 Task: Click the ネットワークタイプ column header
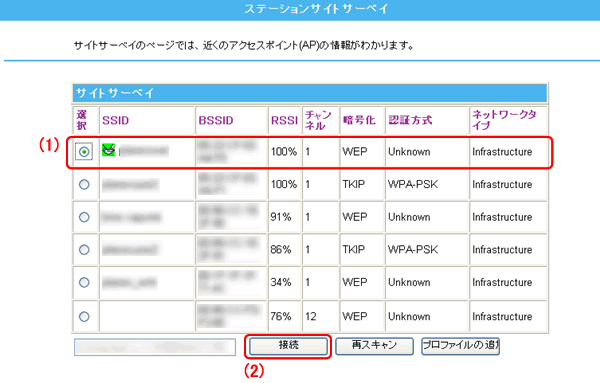[x=504, y=120]
